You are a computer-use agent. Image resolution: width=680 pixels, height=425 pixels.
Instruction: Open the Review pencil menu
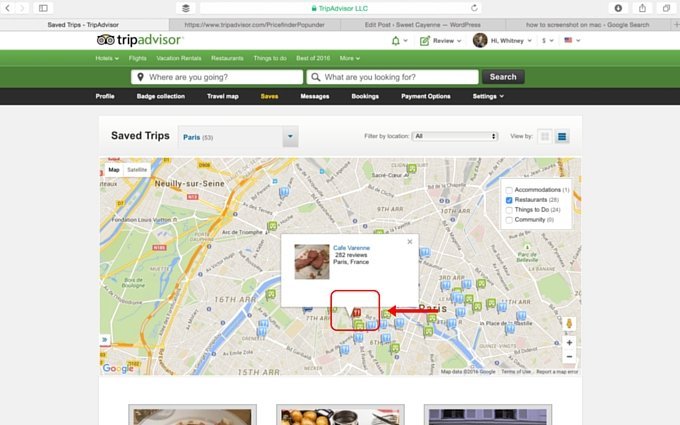pos(440,41)
